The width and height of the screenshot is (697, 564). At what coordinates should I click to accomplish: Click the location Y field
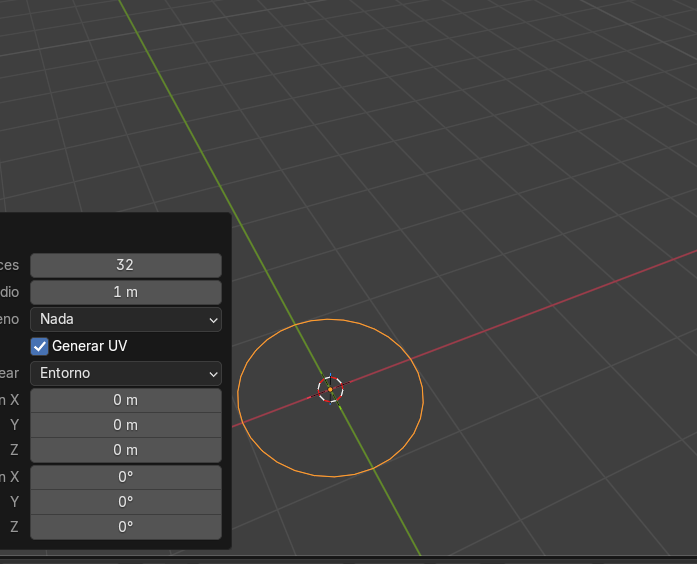[126, 425]
